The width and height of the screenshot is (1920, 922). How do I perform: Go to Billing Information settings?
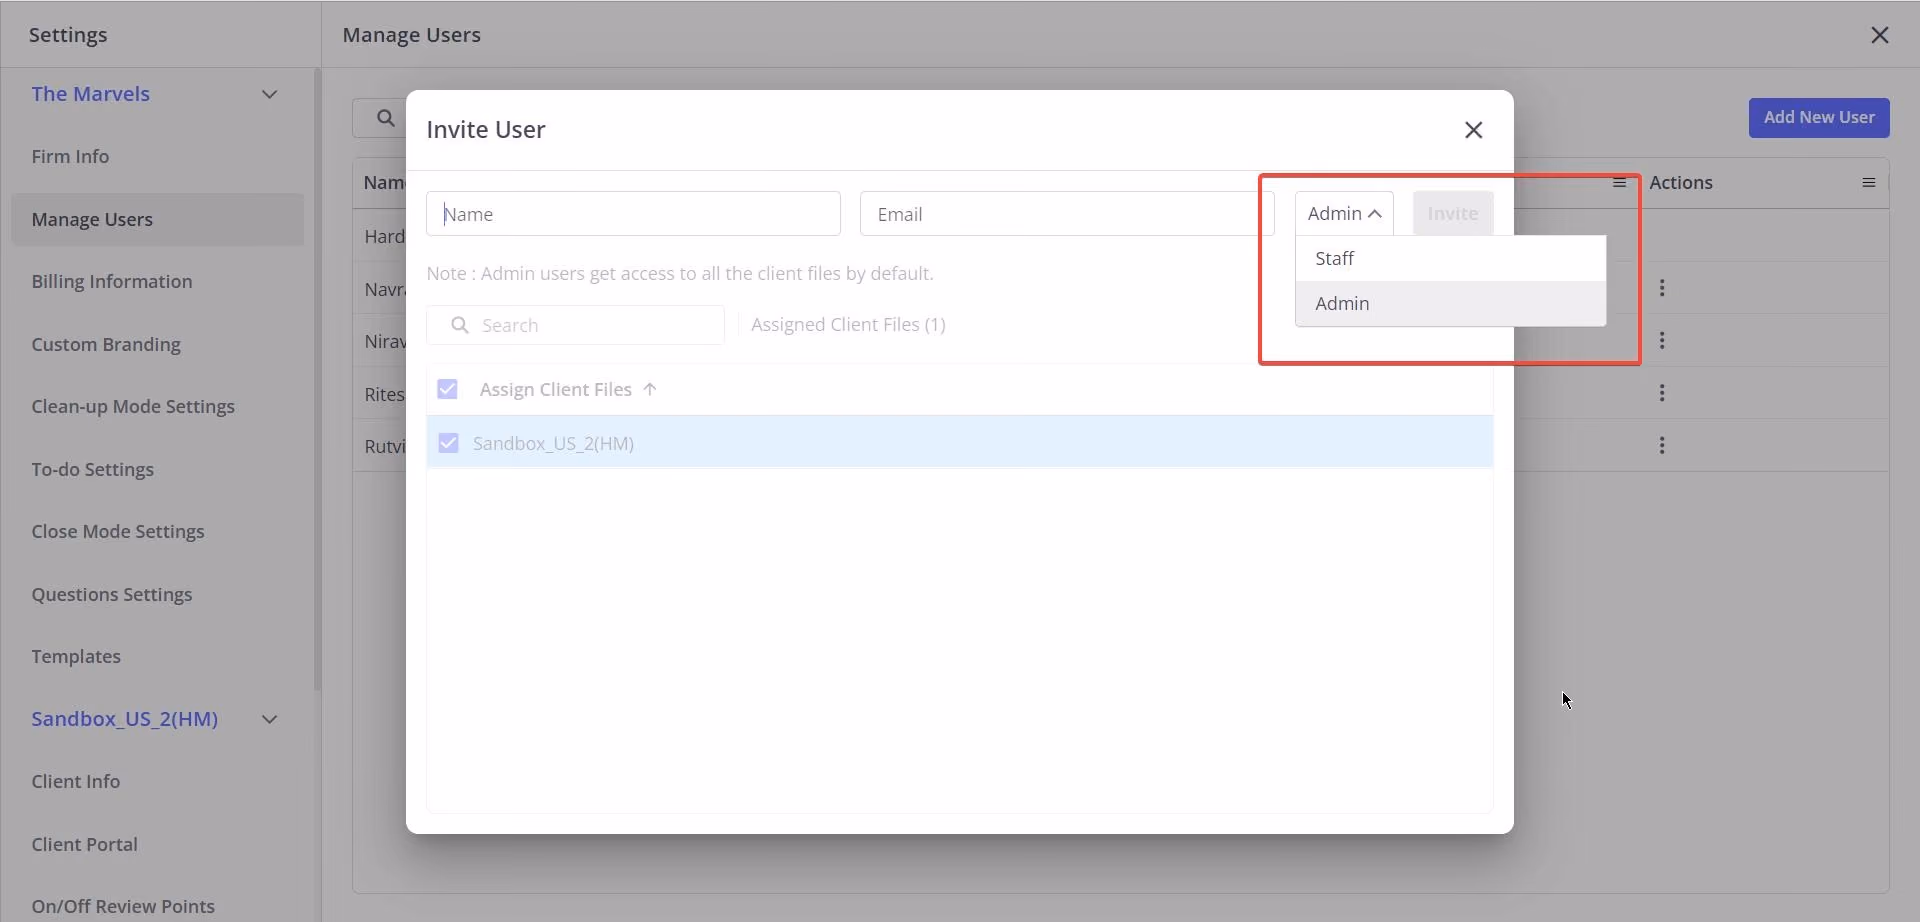[112, 281]
